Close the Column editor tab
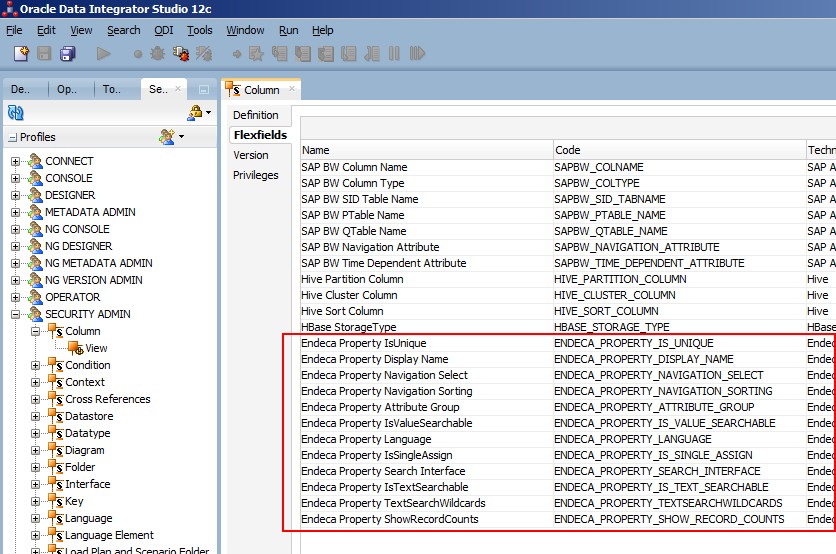The width and height of the screenshot is (836, 554). (x=293, y=89)
